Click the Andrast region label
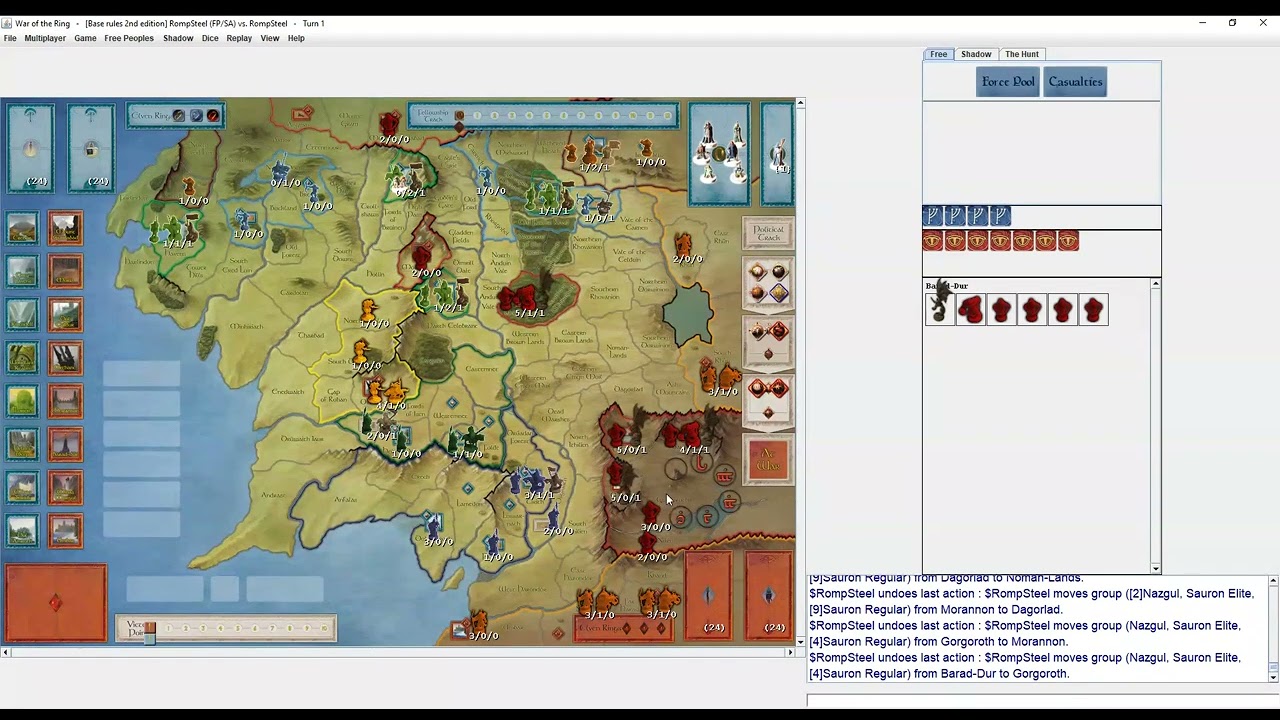This screenshot has height=720, width=1280. 273,495
